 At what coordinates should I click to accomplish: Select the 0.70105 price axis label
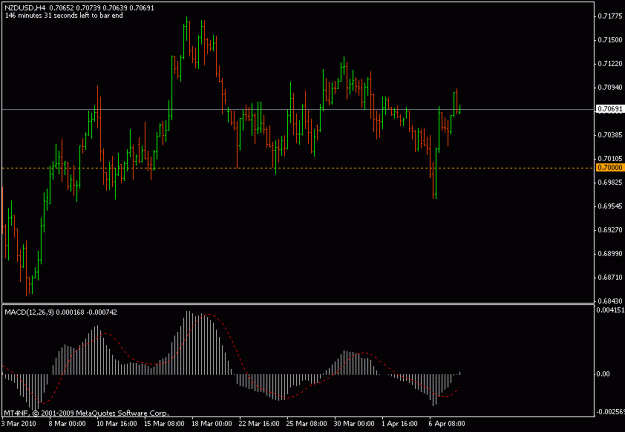tap(610, 159)
